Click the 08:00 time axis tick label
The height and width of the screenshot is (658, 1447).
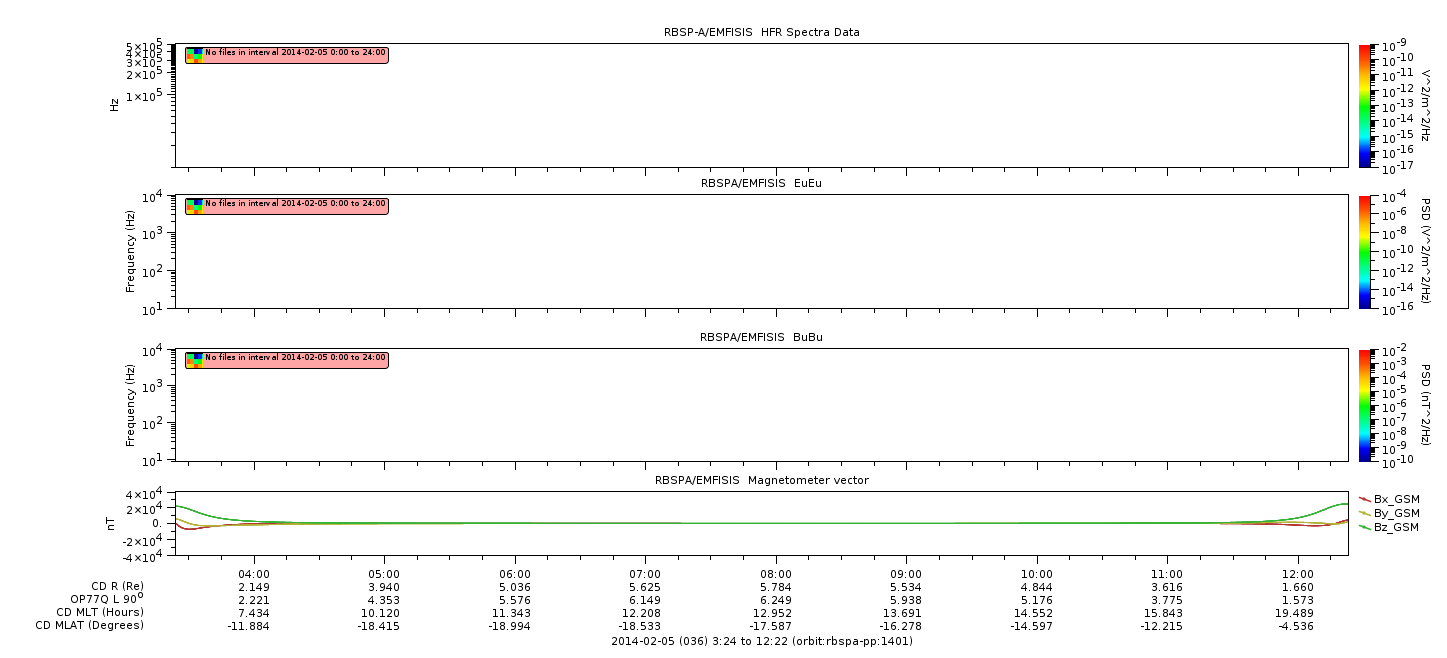pos(775,573)
